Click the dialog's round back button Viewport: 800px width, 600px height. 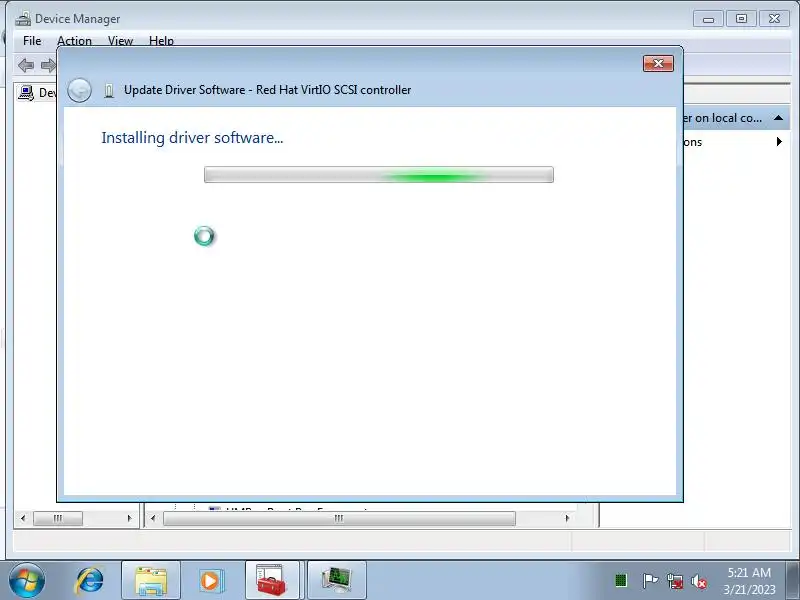pos(80,90)
